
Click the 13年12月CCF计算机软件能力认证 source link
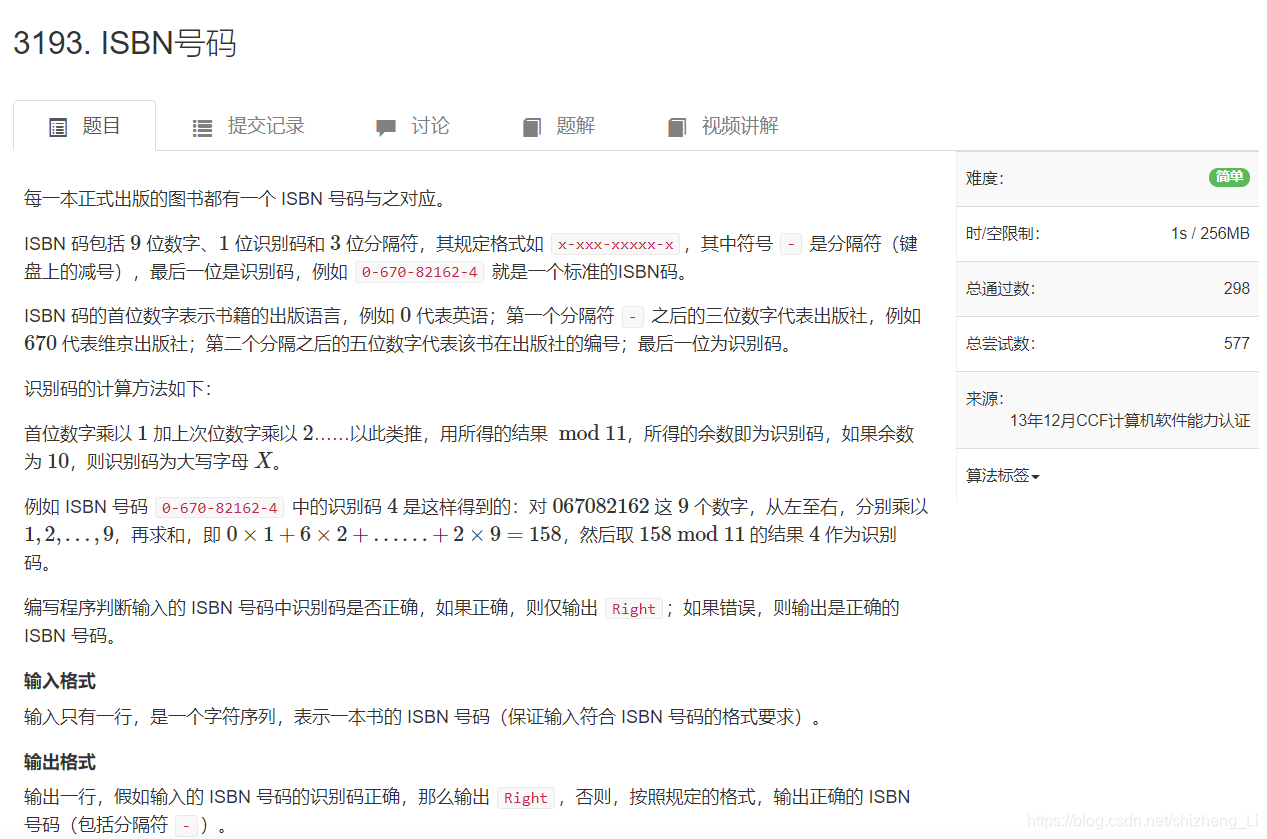click(1130, 420)
